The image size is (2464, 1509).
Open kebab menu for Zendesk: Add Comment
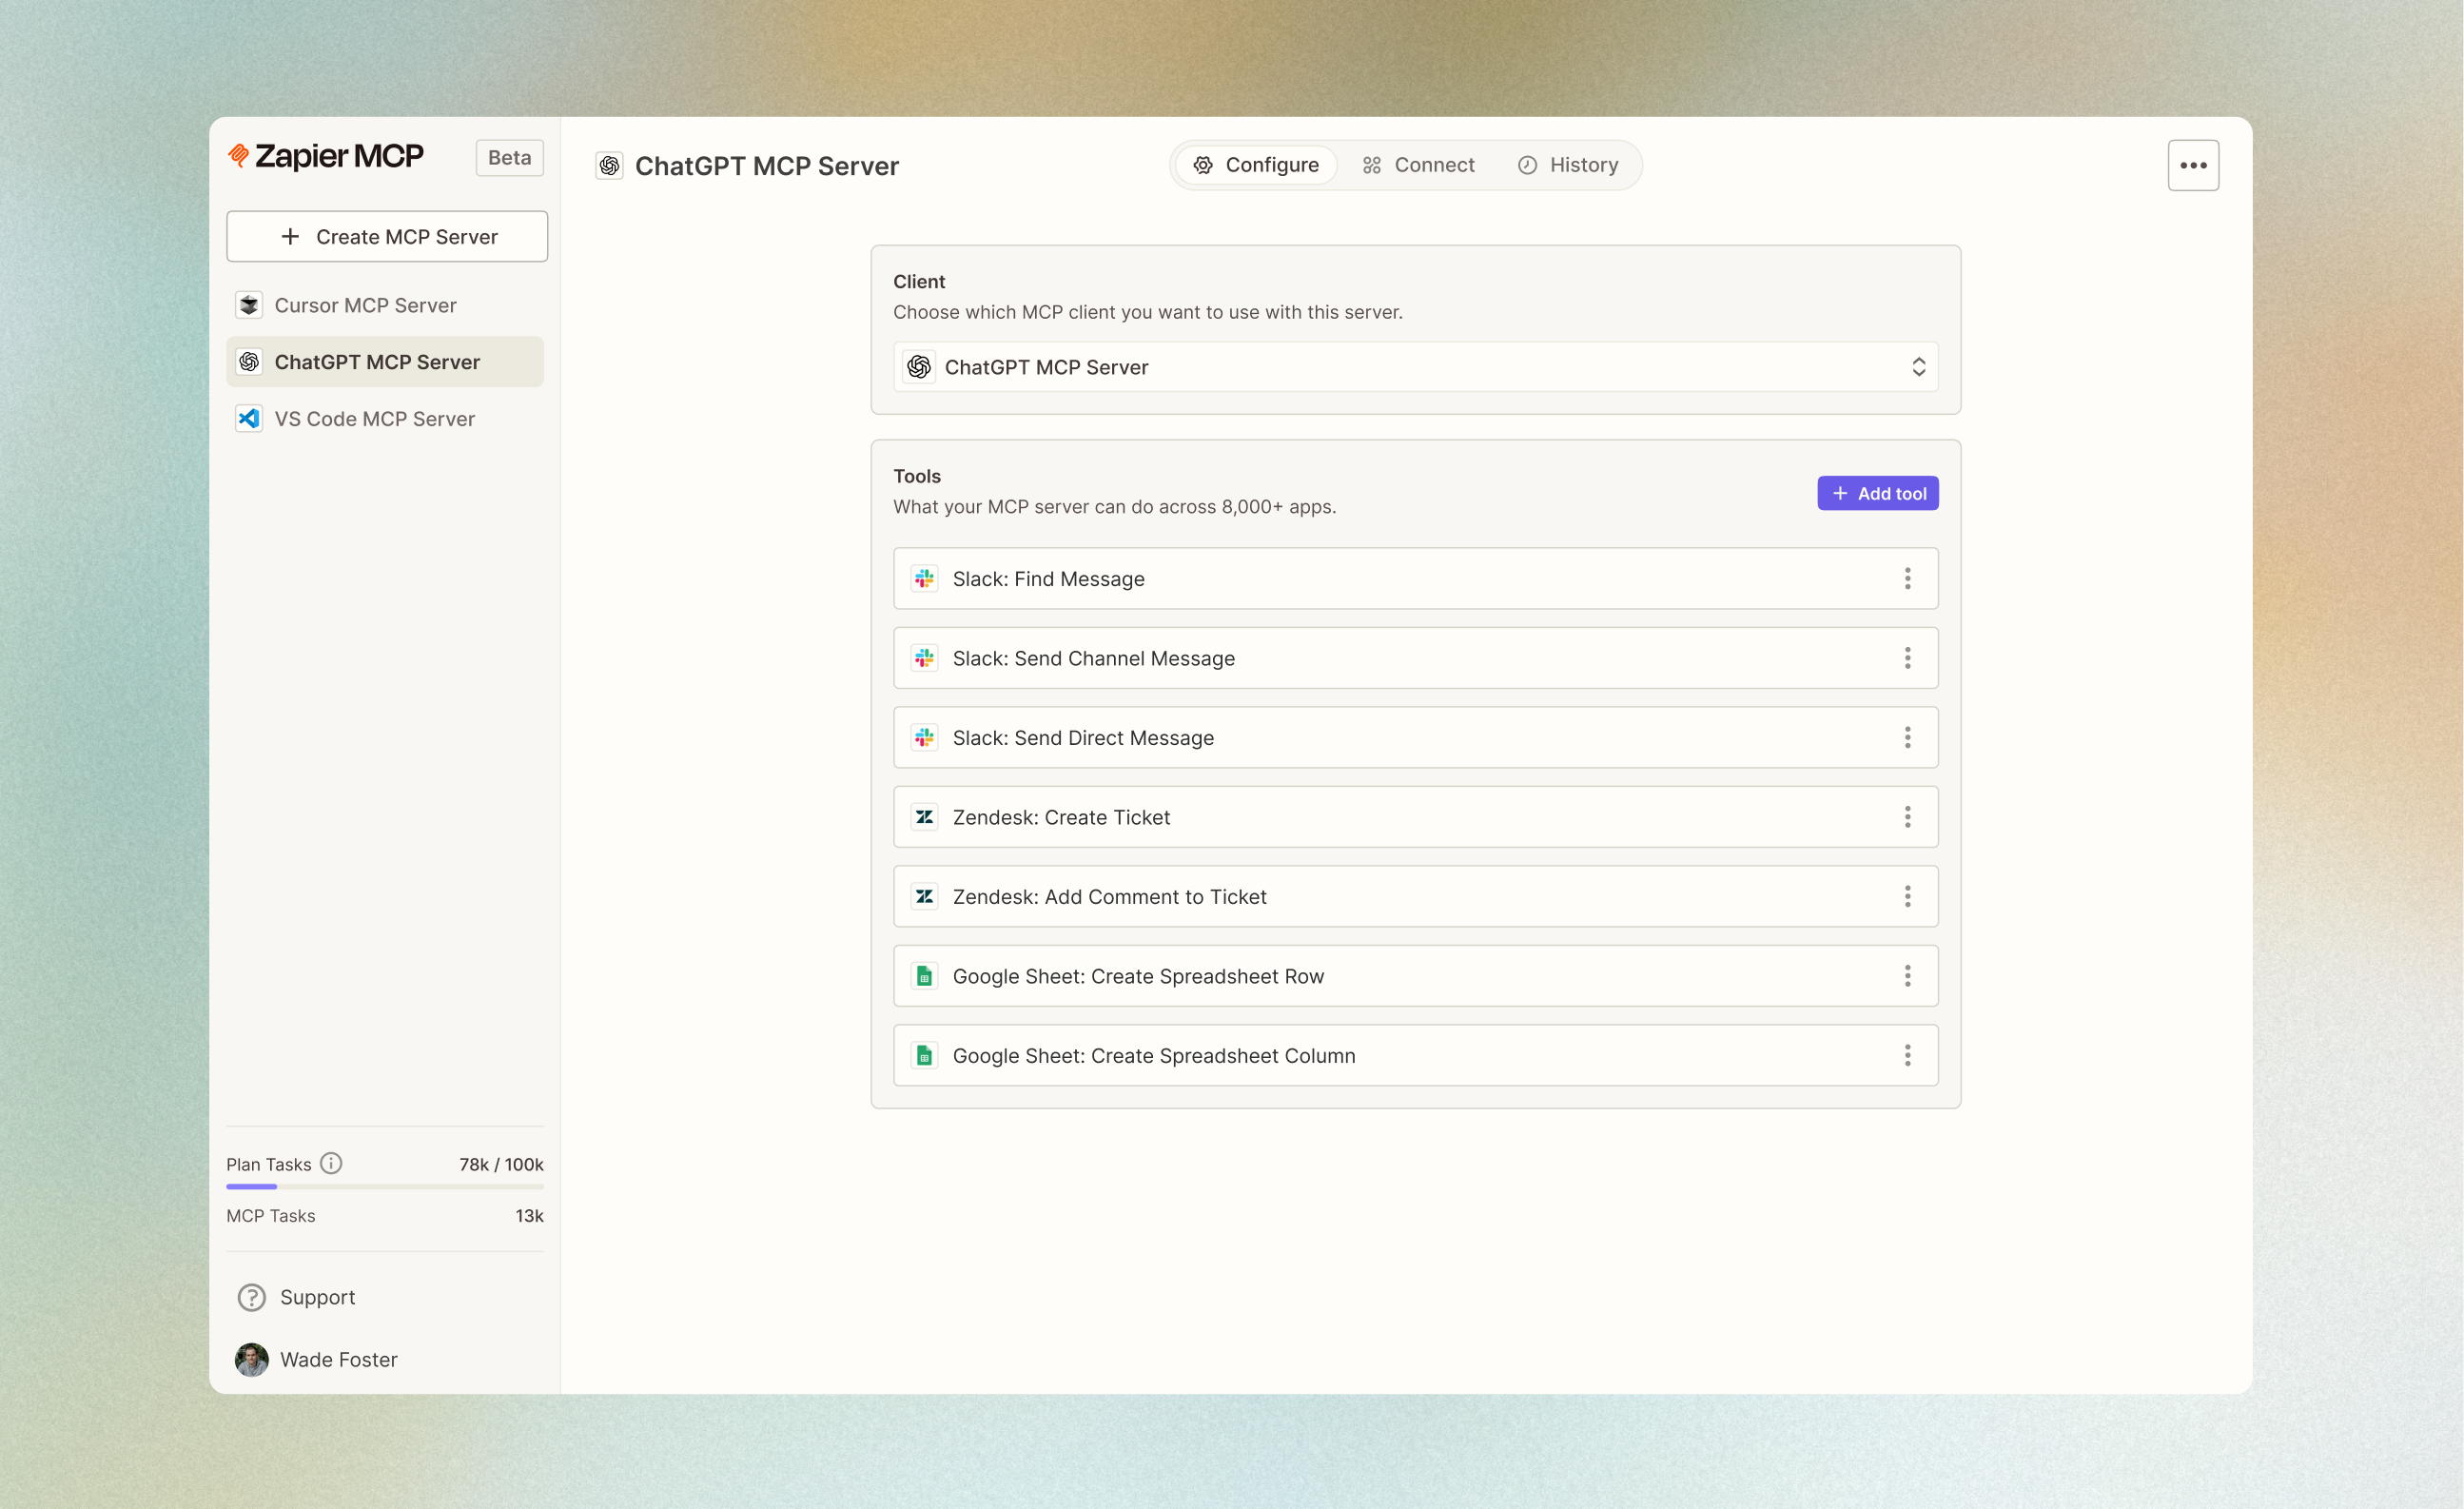pos(1907,896)
